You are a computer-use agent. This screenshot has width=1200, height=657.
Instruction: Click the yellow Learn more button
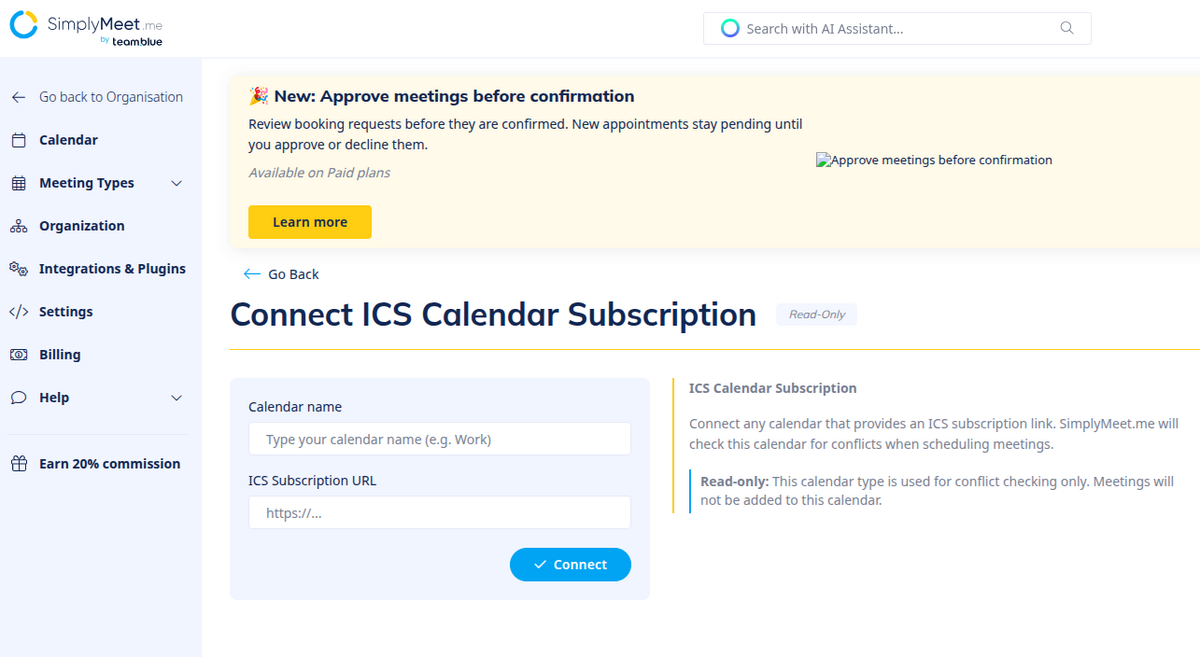310,222
